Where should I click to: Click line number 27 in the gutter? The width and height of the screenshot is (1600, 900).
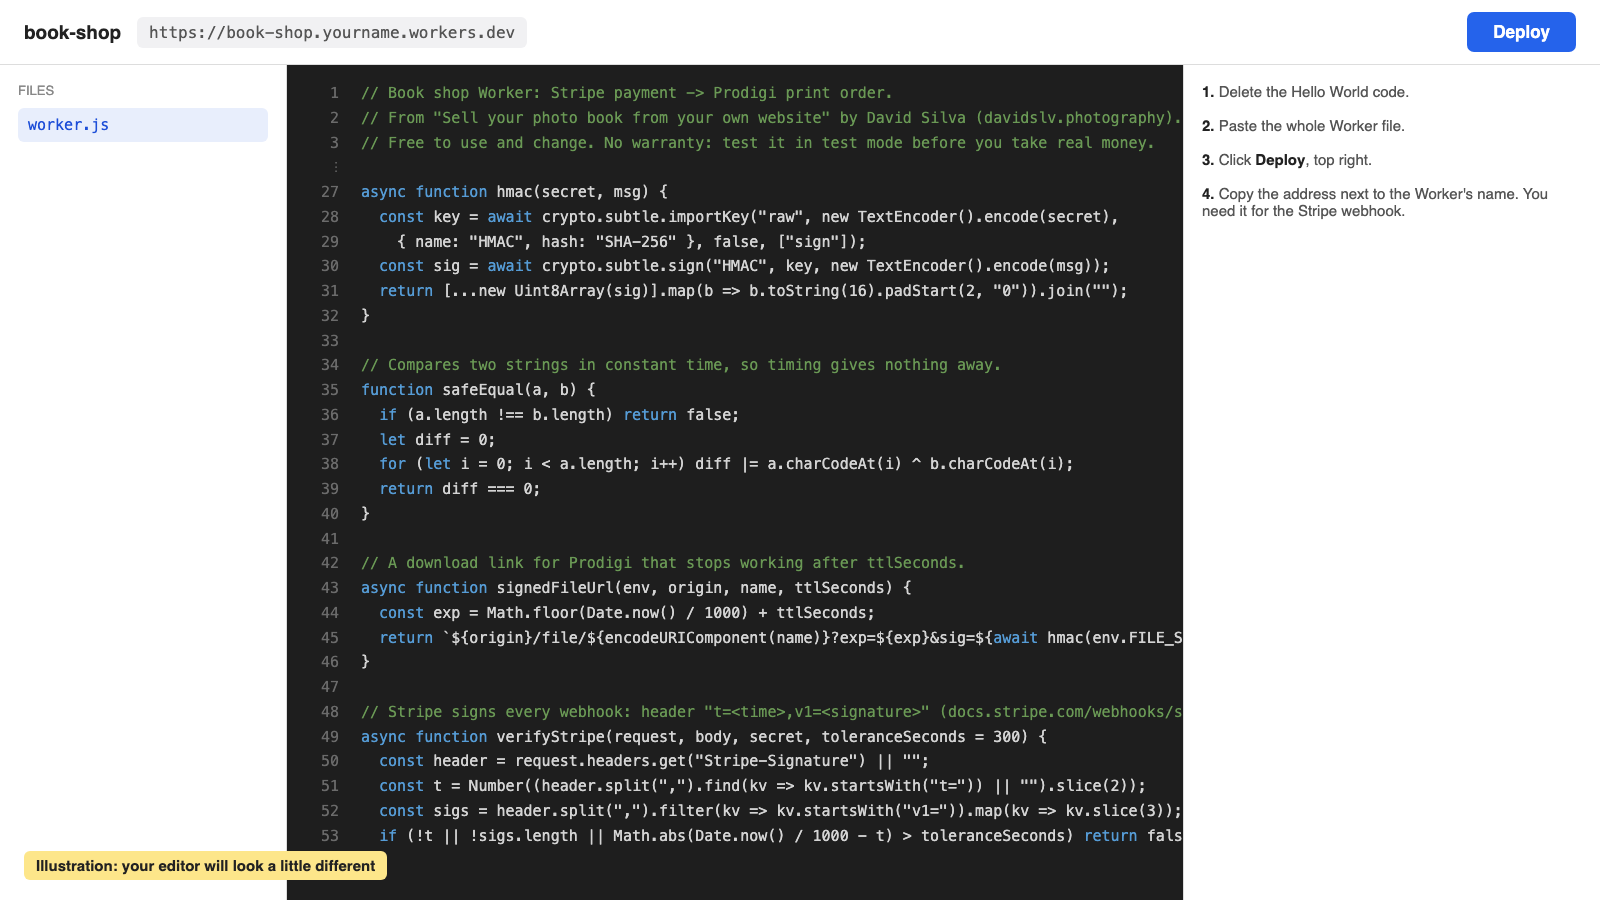[330, 192]
